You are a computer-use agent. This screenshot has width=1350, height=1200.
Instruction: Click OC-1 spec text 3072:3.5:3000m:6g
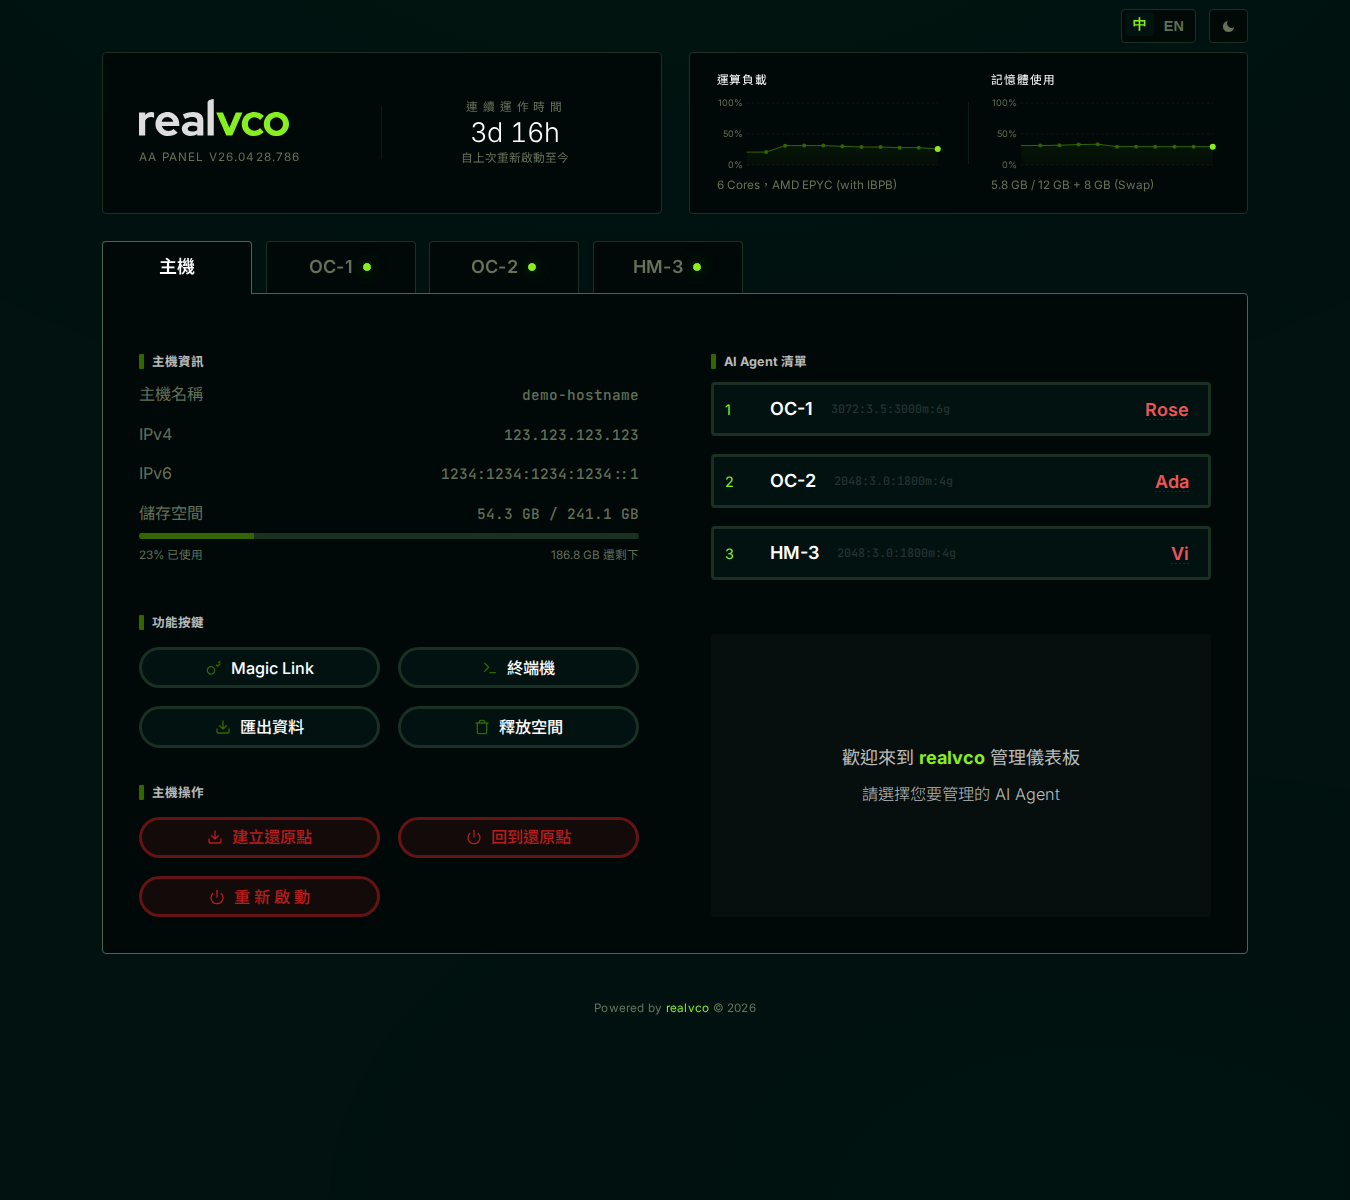point(890,409)
